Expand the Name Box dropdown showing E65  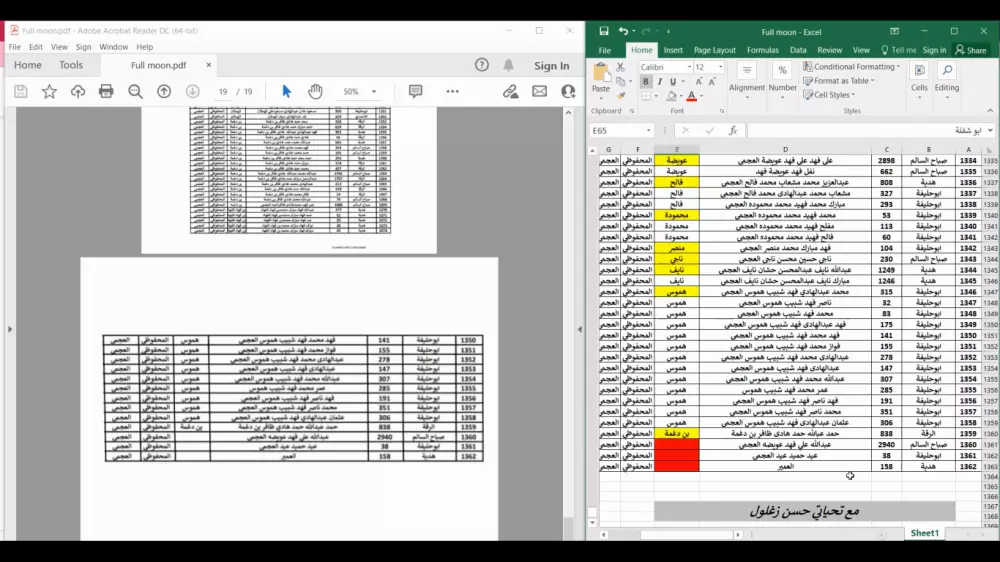click(x=649, y=130)
